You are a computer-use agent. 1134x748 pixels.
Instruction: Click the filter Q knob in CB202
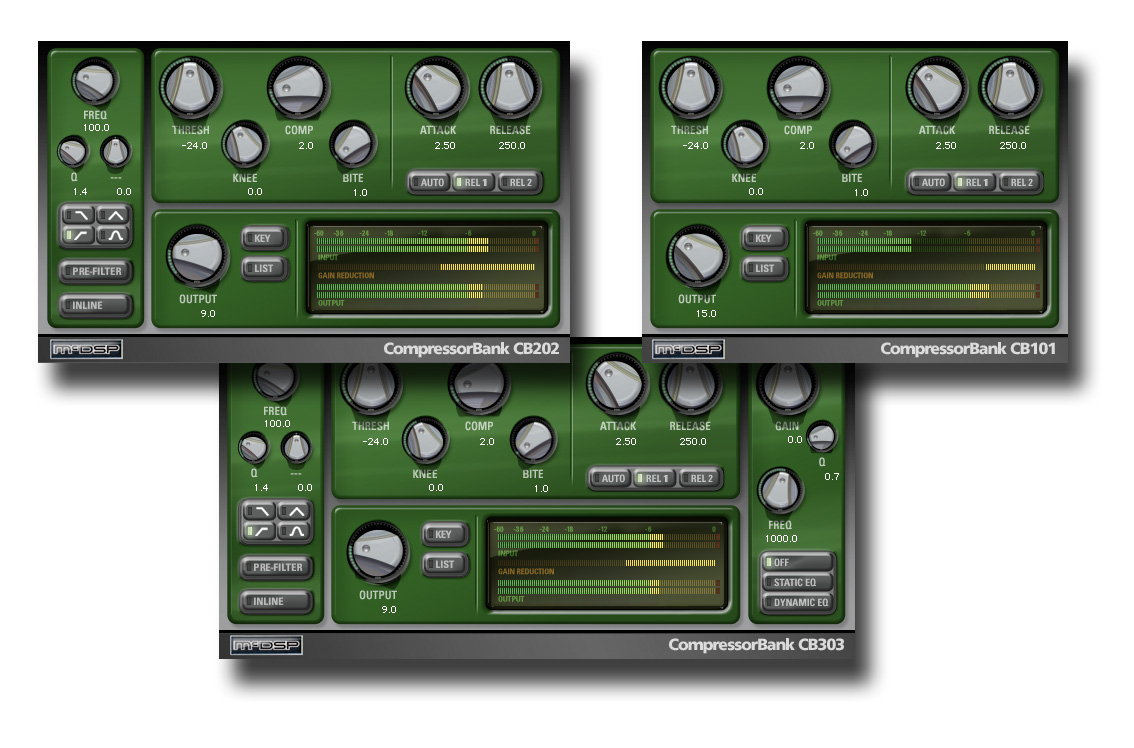point(73,152)
